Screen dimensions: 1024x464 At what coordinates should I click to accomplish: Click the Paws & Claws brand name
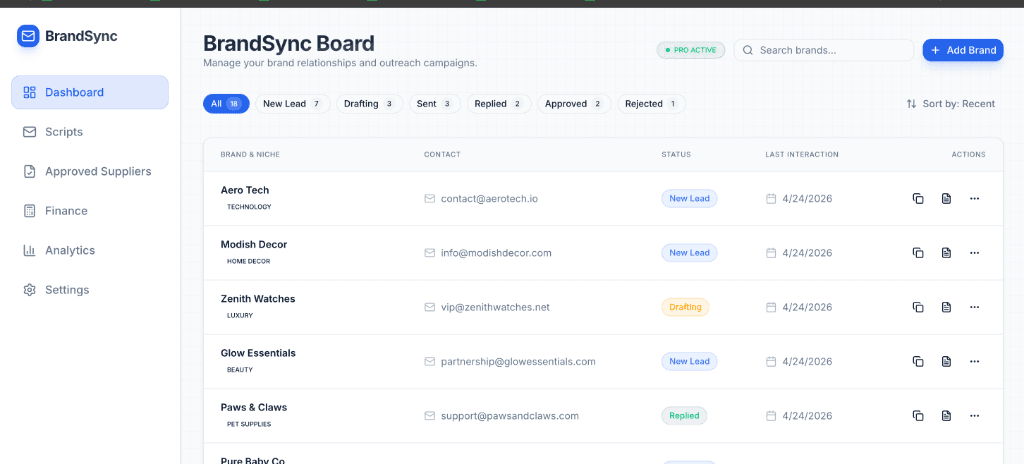tap(254, 407)
